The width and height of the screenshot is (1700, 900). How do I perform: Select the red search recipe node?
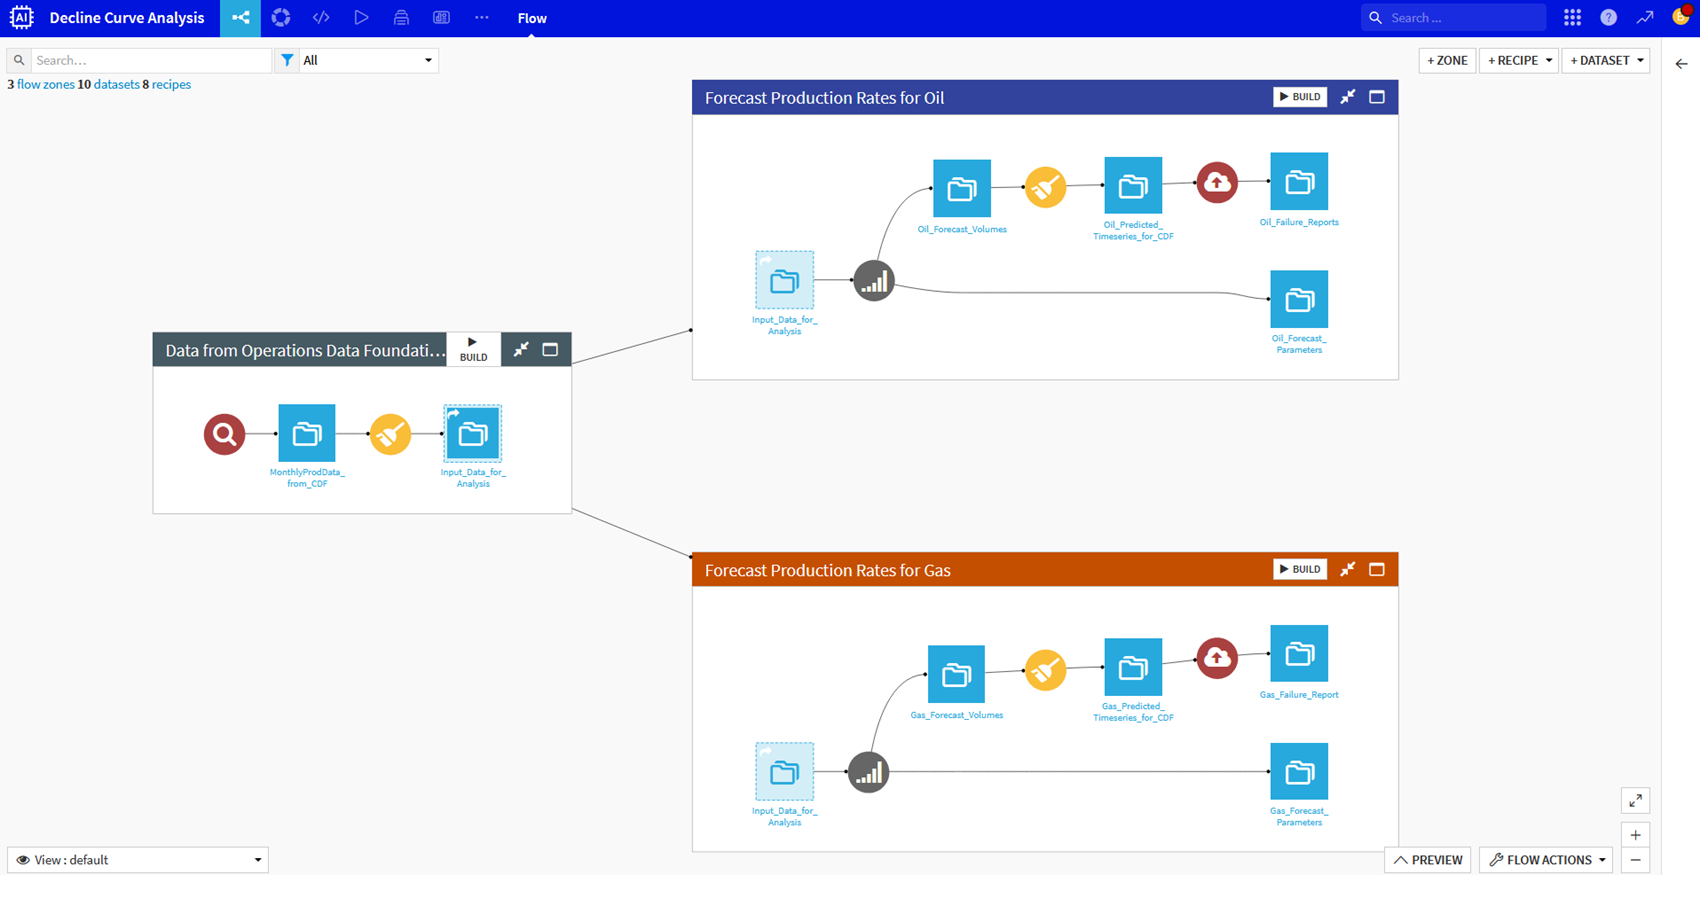(224, 434)
